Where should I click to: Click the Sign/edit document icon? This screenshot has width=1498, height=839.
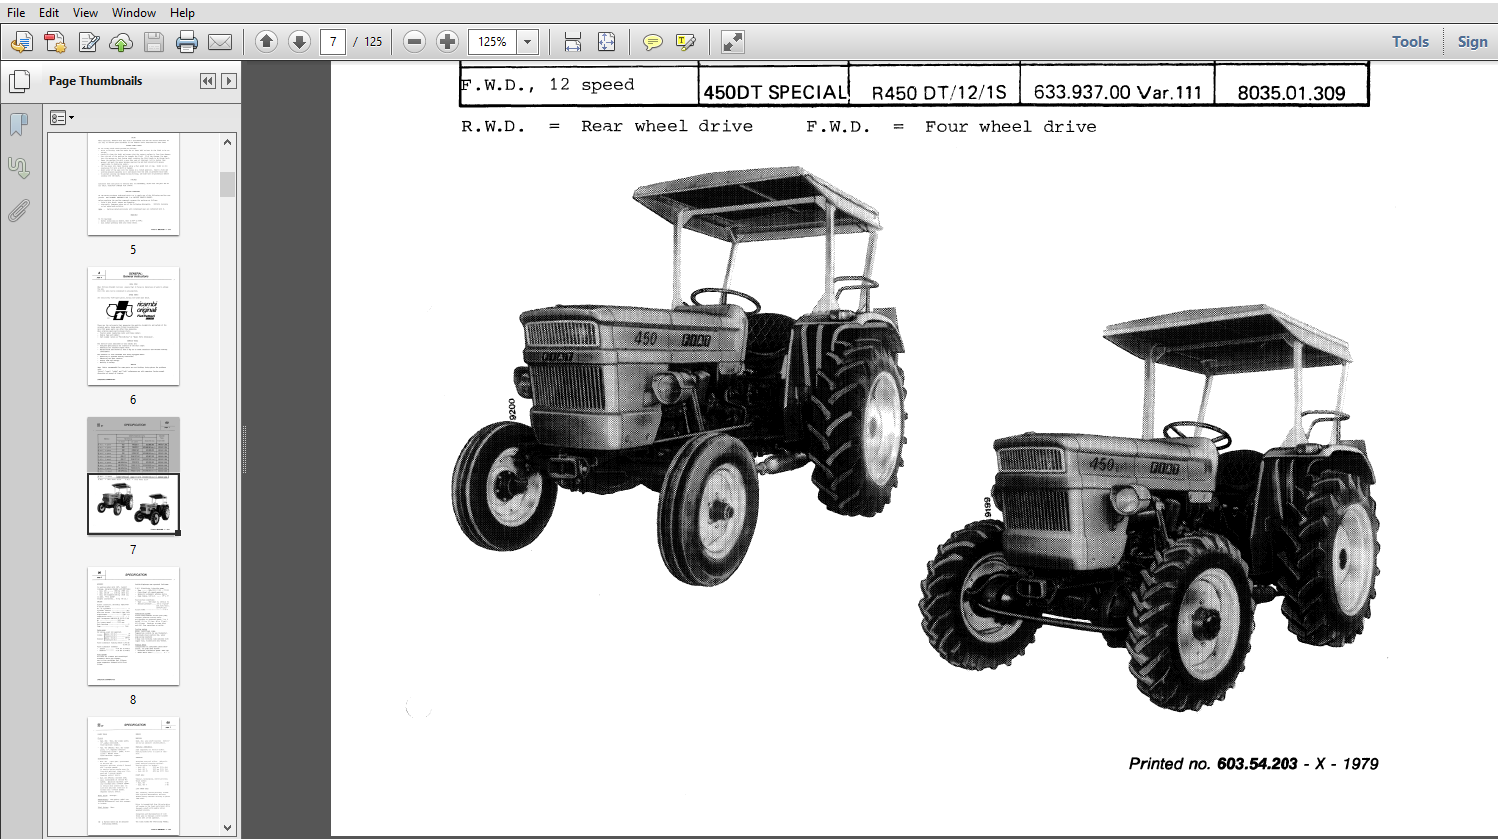89,42
